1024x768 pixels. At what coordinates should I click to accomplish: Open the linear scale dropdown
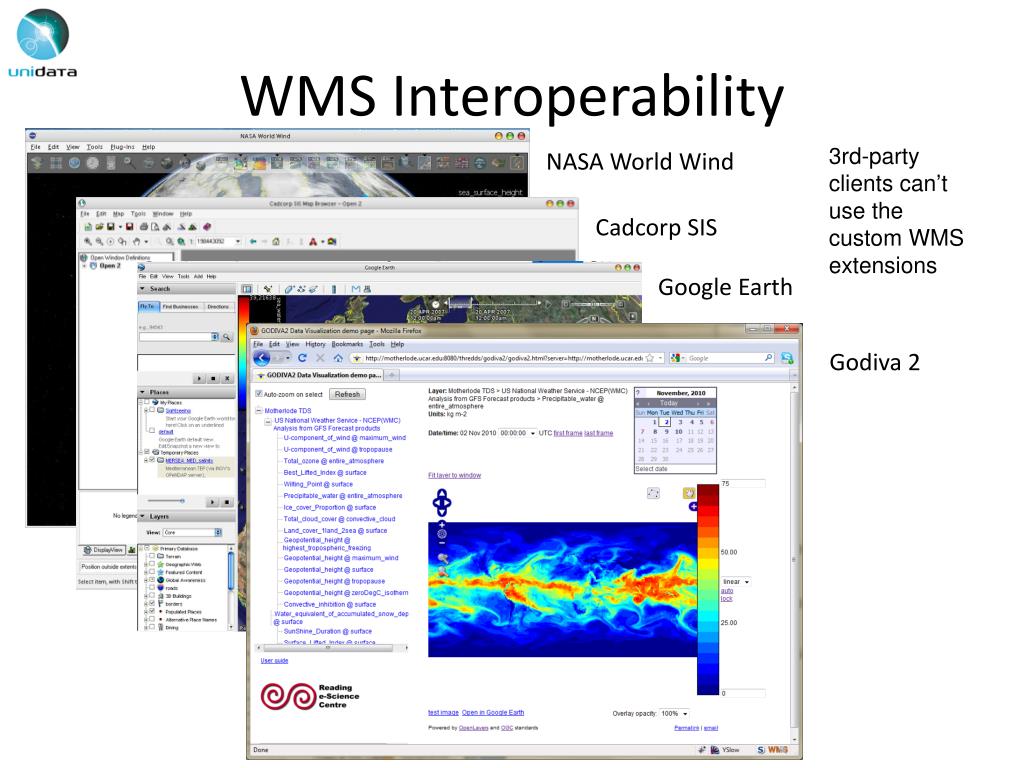click(x=735, y=581)
